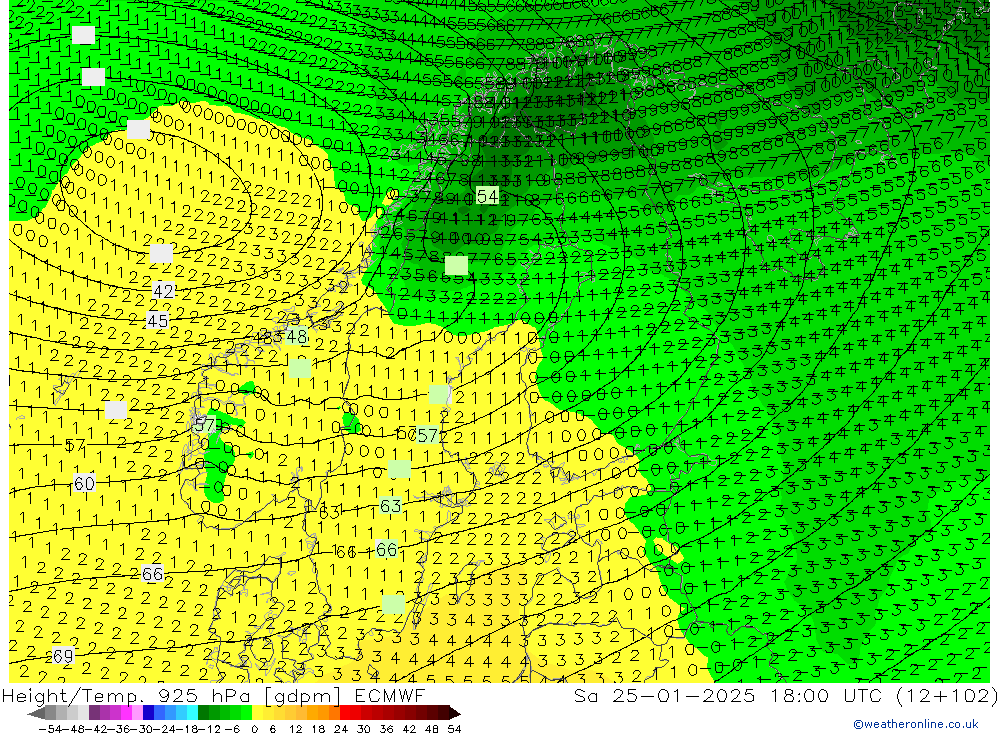Click the boxed 63 contour label on the map
Screen dimensions: 1000x733
pyautogui.click(x=390, y=506)
